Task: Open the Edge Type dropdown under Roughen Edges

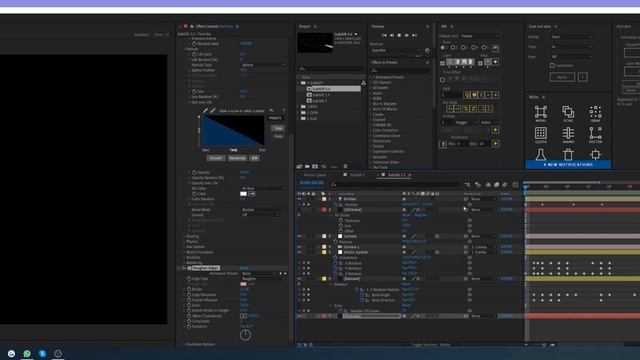Action: (263, 279)
